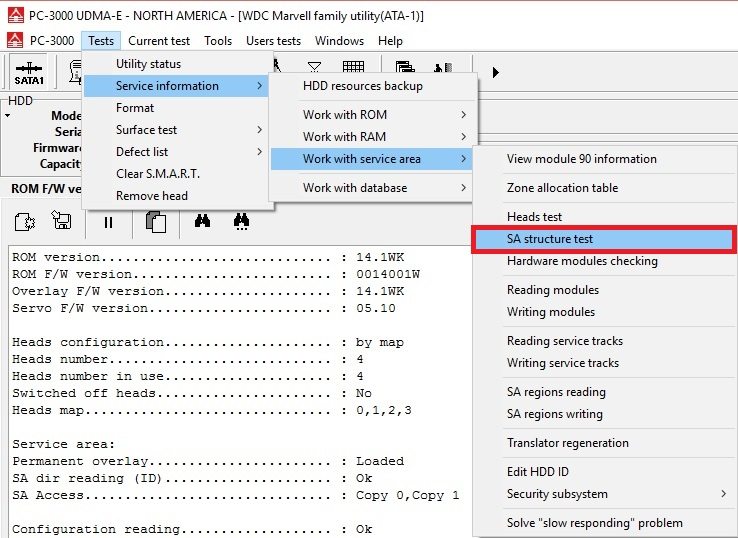Click the filter funnel toolbar icon

coord(314,67)
